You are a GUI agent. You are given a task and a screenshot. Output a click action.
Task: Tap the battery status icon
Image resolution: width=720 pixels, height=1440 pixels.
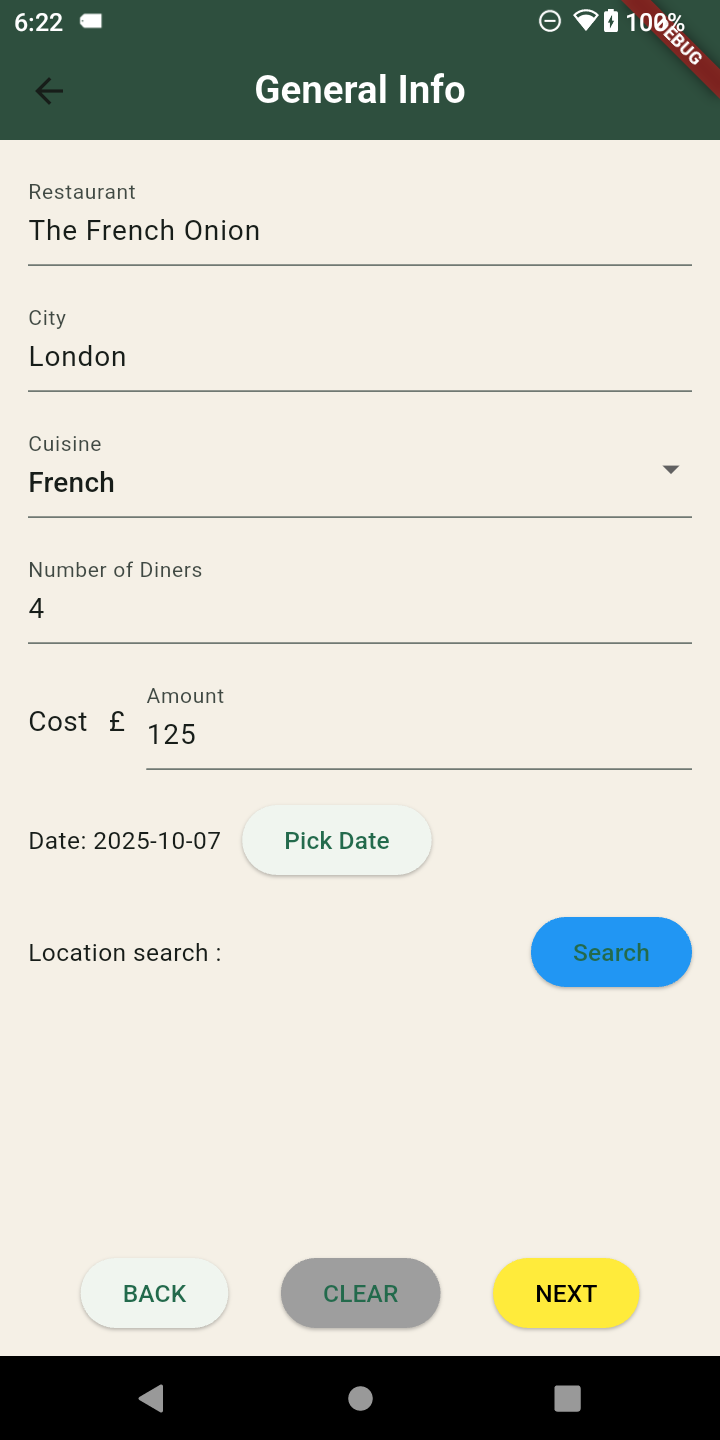pyautogui.click(x=611, y=21)
